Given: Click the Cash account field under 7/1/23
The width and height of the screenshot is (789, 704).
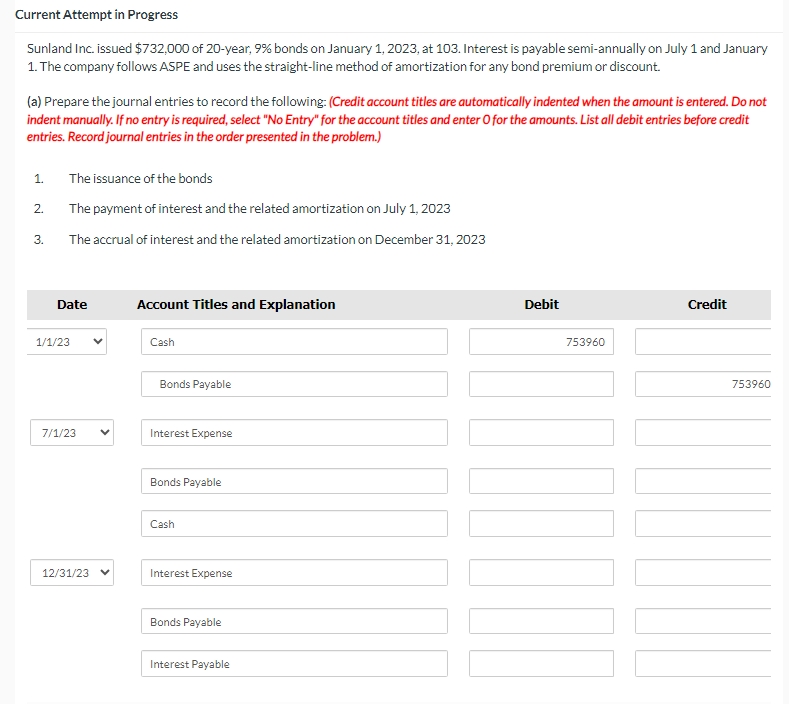Looking at the screenshot, I should [x=294, y=523].
